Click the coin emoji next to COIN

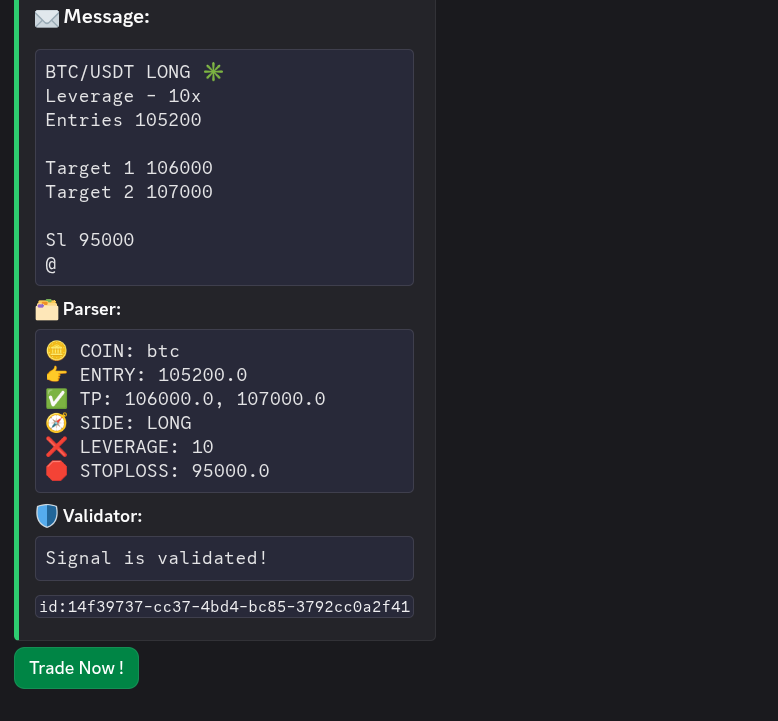57,350
